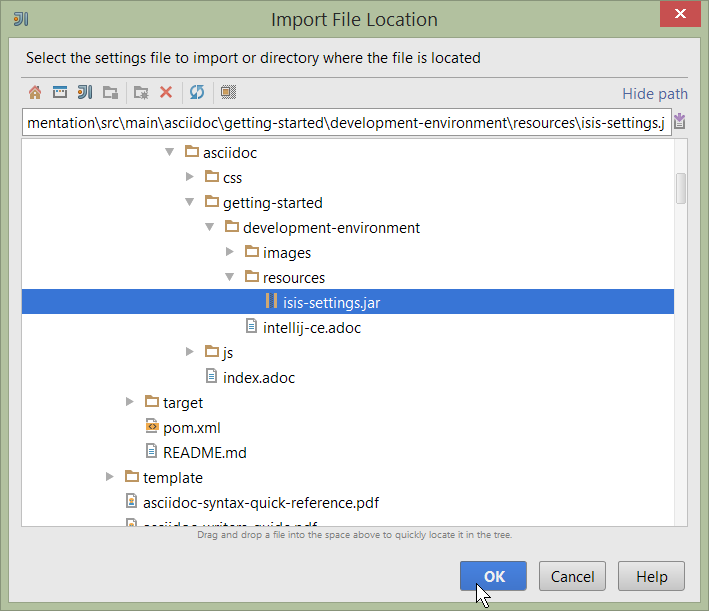Toggle show hidden files and directories
The height and width of the screenshot is (611, 709).
[x=228, y=92]
